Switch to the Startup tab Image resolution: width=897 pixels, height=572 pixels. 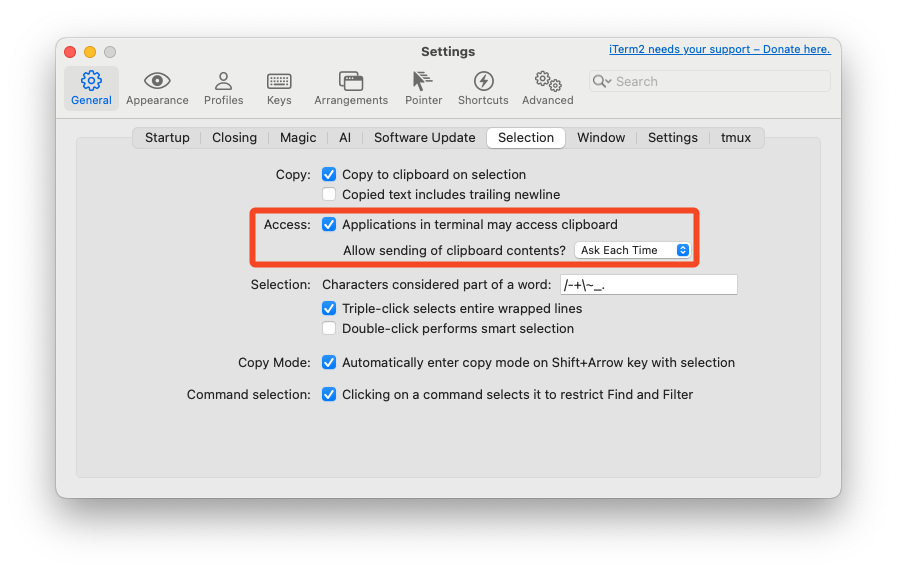point(167,138)
